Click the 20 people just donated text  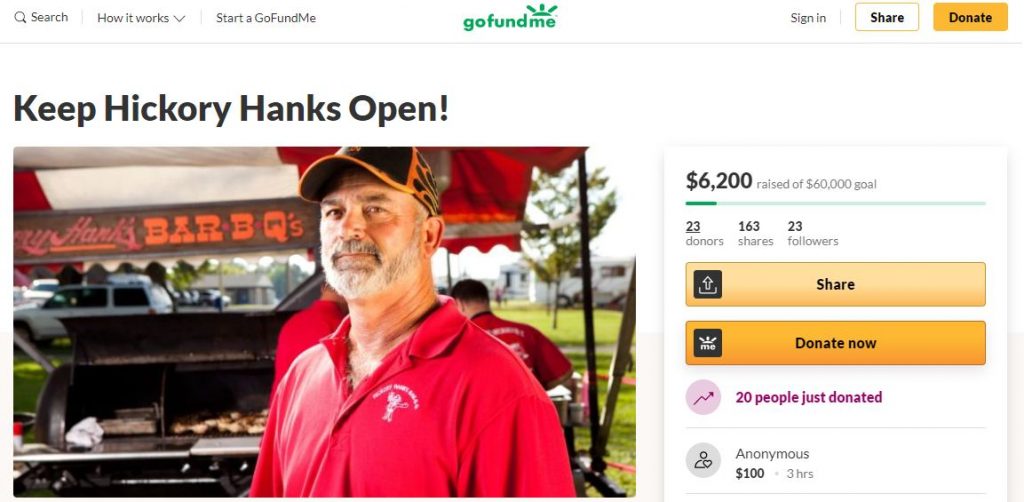808,397
